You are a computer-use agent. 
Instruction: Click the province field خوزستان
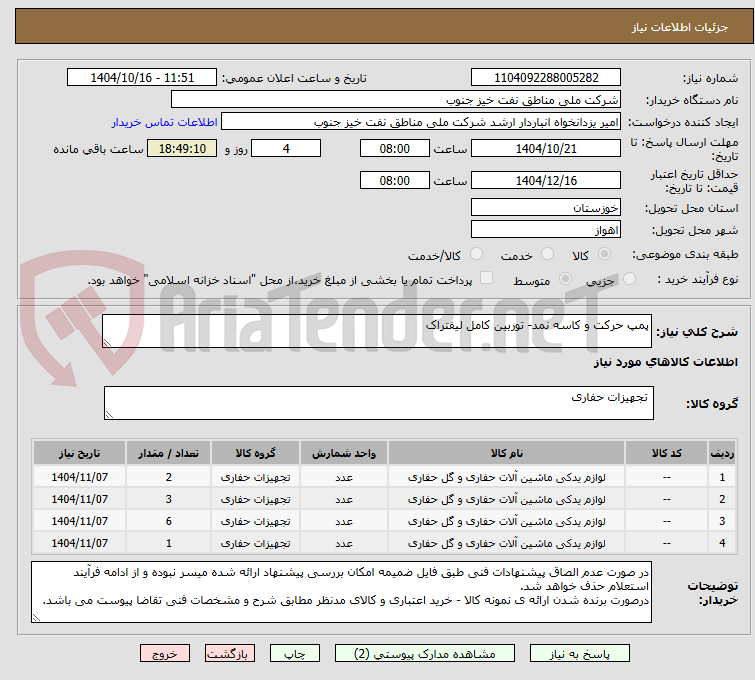[x=546, y=208]
